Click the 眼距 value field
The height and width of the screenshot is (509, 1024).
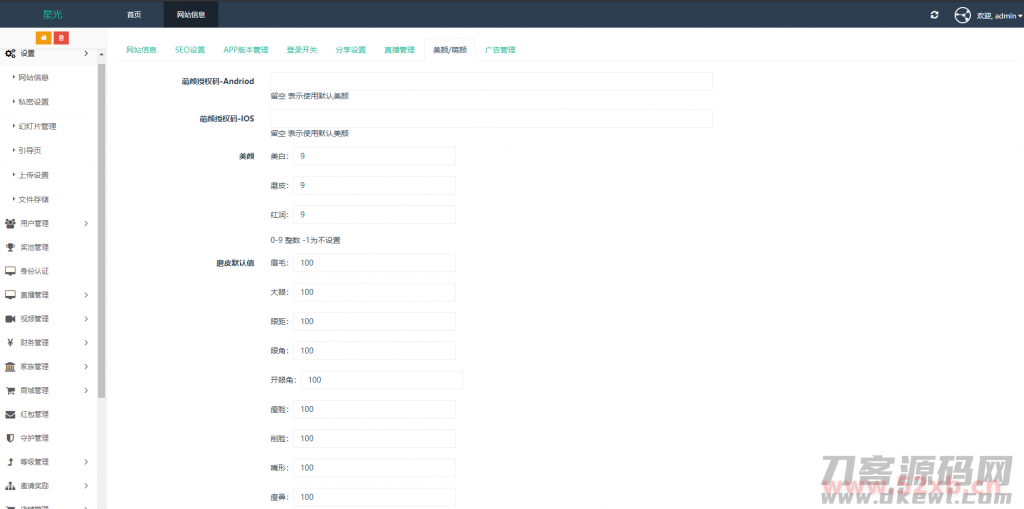click(x=374, y=321)
